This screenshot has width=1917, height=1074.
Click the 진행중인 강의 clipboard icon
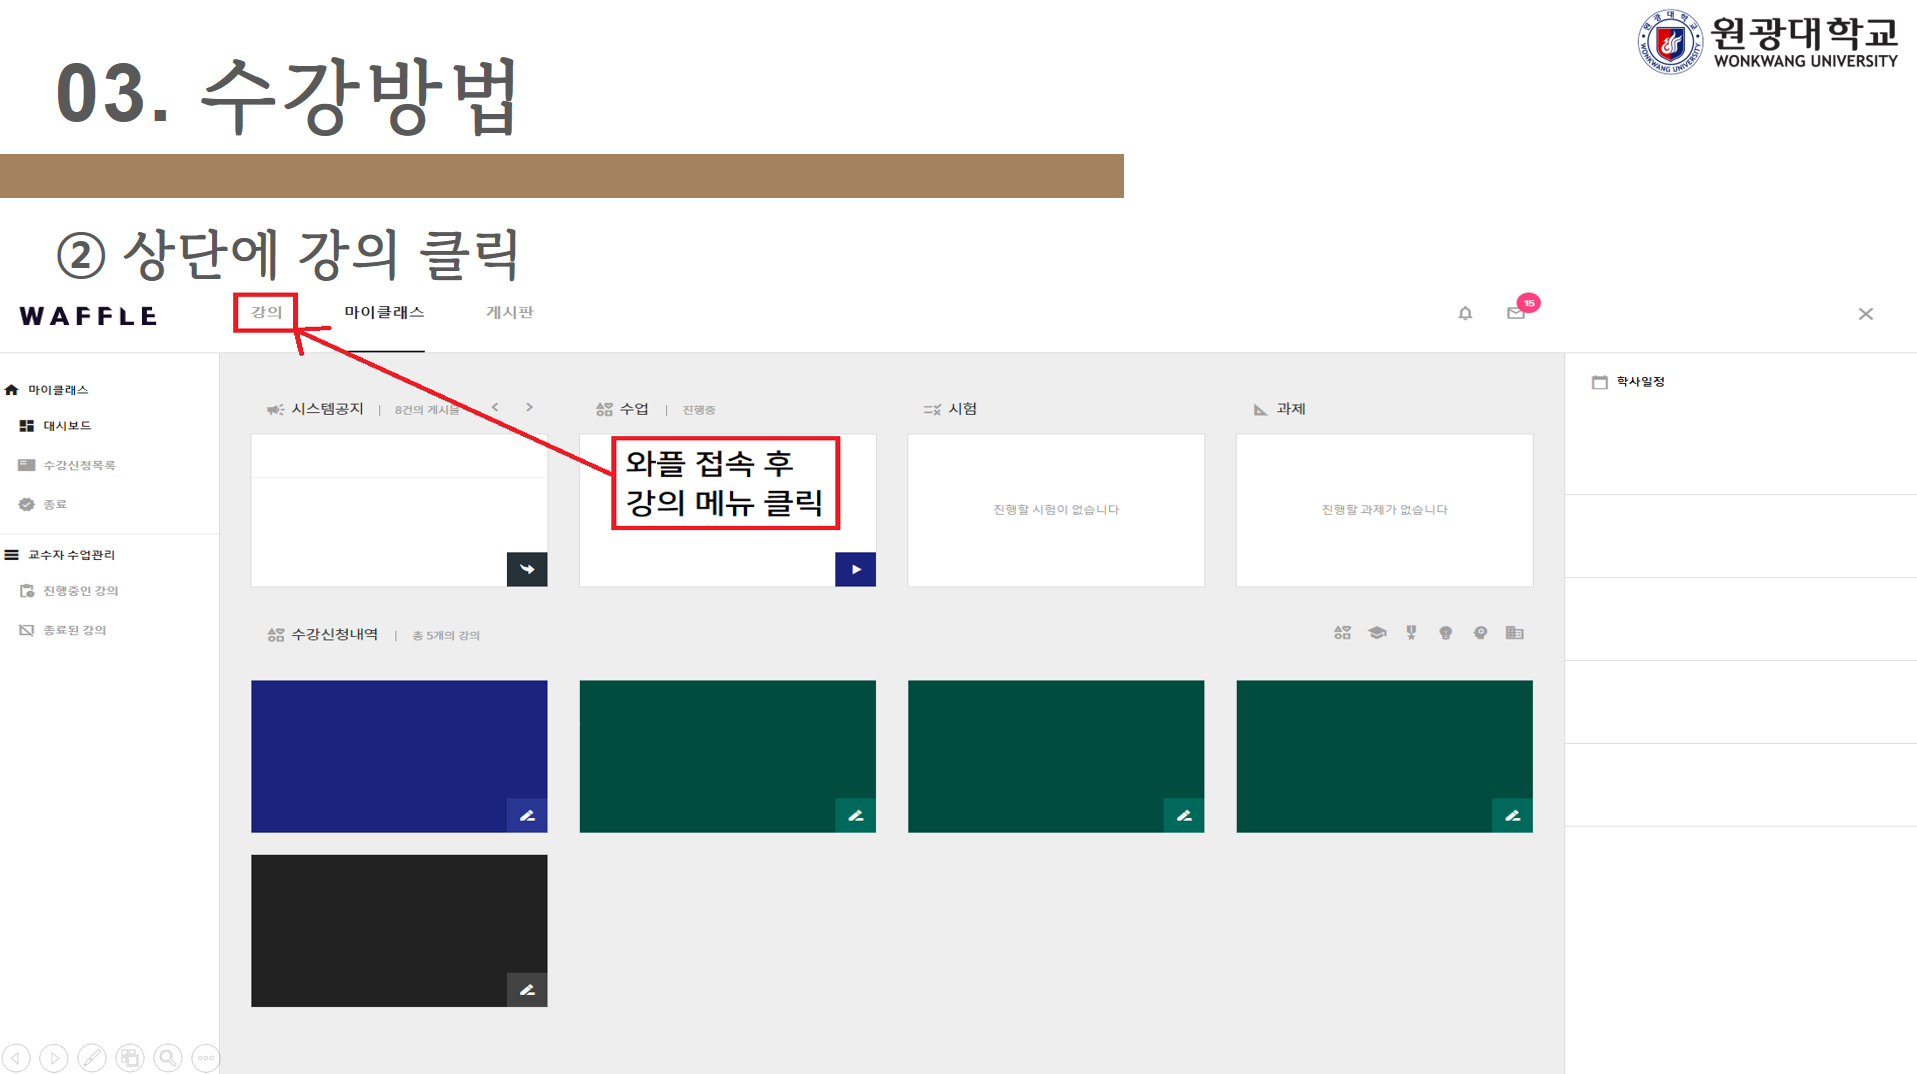tap(26, 591)
